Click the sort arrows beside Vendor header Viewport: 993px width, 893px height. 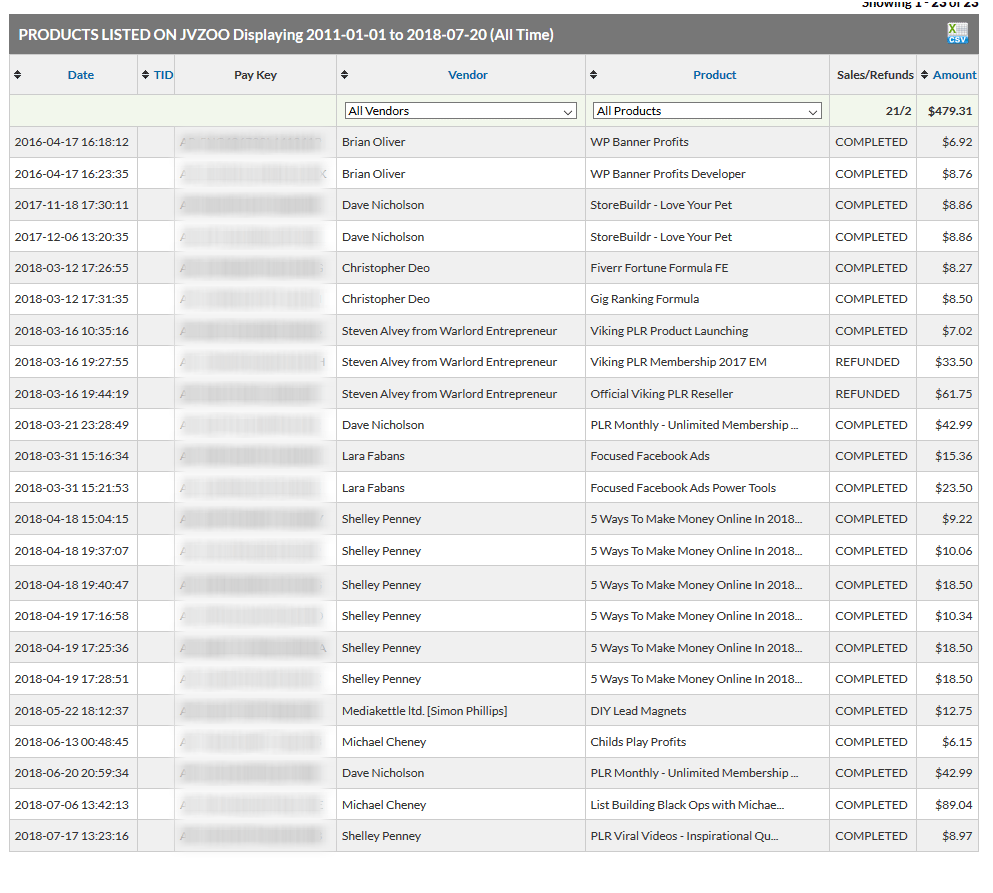click(x=345, y=75)
